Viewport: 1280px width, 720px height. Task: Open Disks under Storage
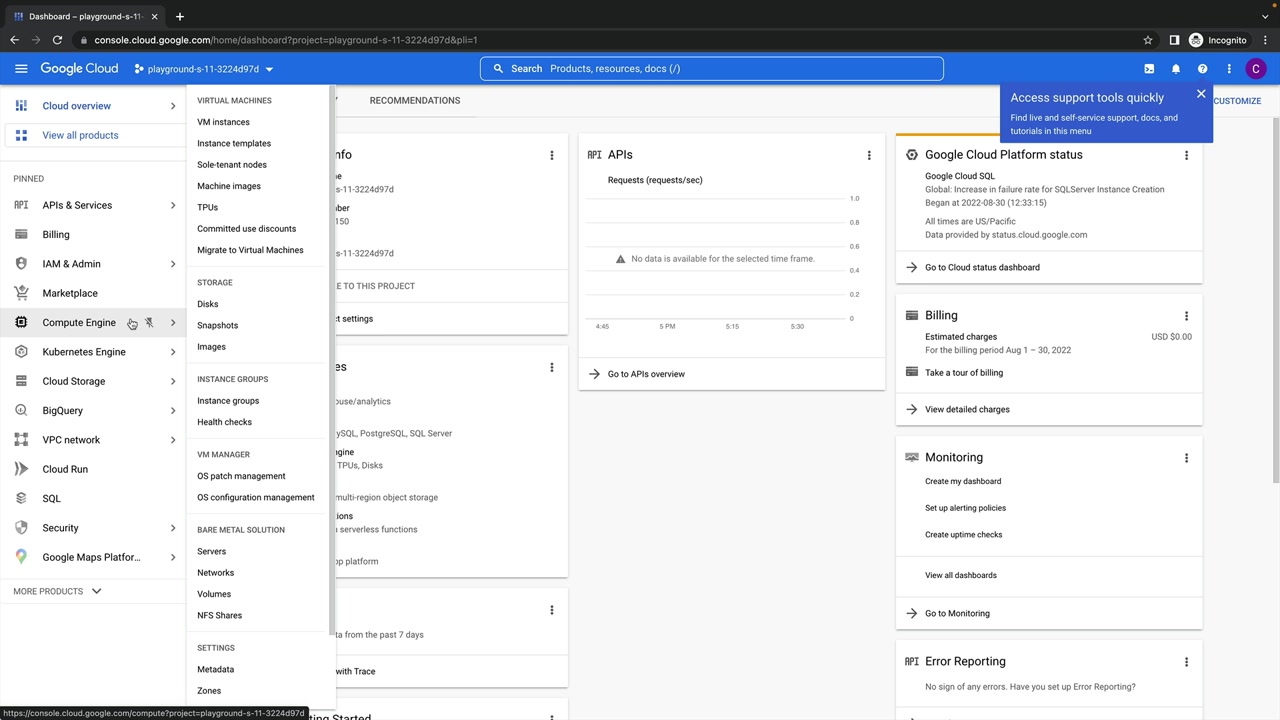pos(207,304)
